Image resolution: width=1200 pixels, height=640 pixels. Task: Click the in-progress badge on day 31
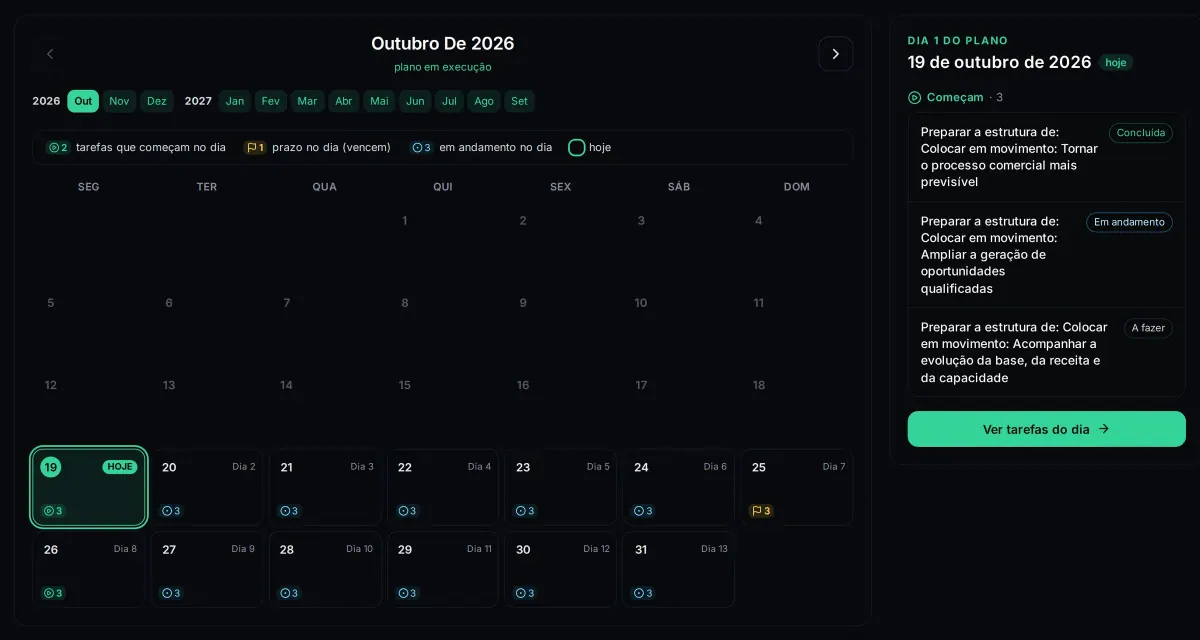coord(644,593)
